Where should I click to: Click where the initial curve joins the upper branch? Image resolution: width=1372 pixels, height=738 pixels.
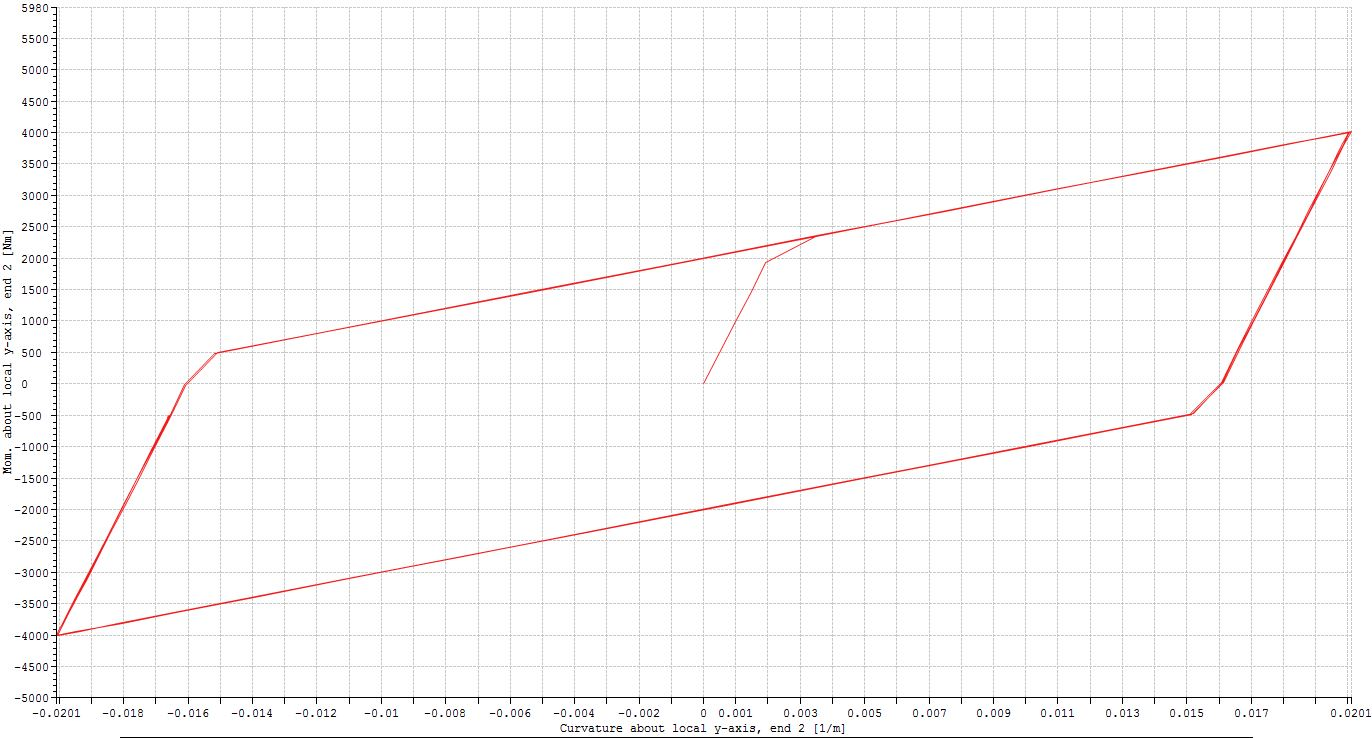point(817,236)
